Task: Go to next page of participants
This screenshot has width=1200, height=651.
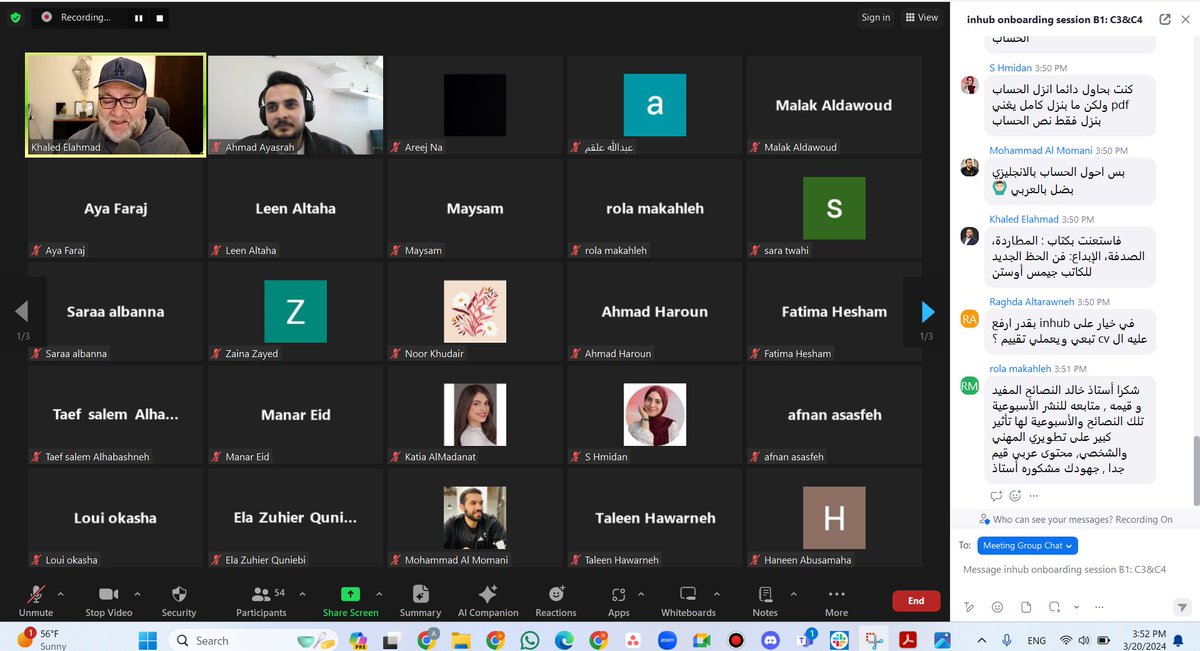Action: [x=927, y=311]
